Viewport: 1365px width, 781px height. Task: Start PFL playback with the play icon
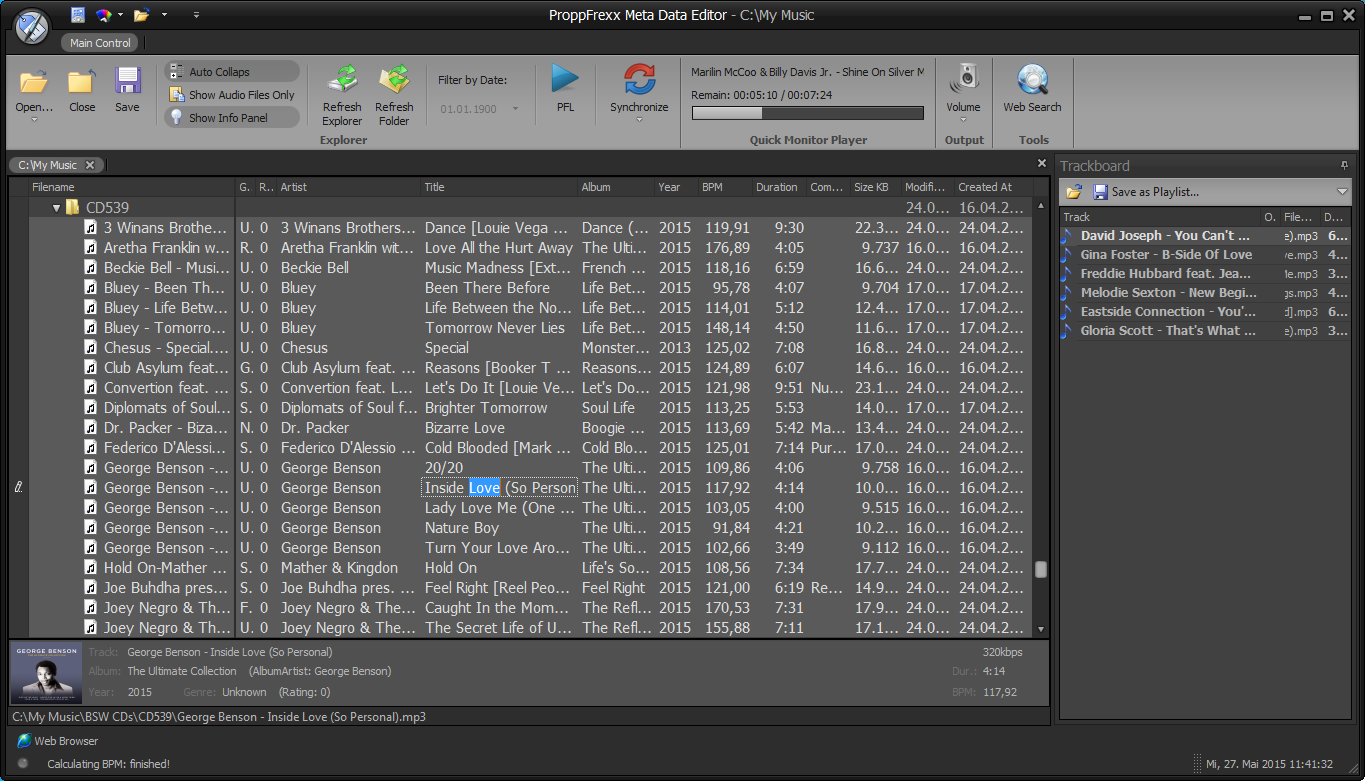pyautogui.click(x=565, y=80)
